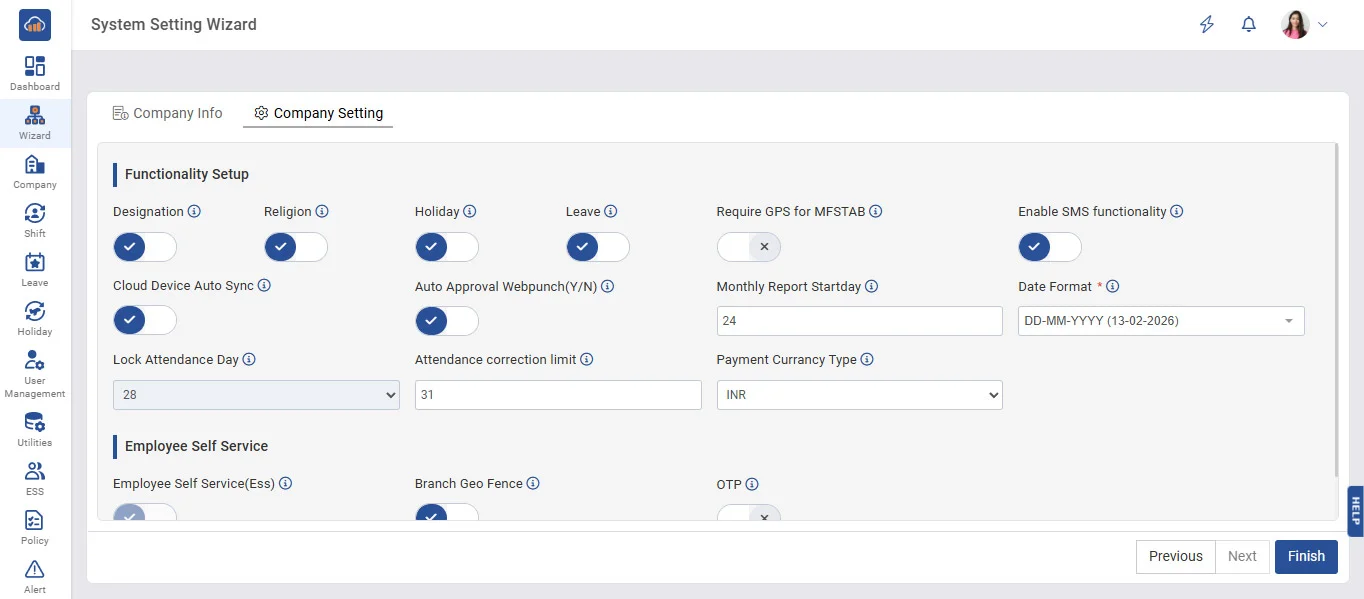
Task: Open the Shift sidebar icon
Action: click(x=35, y=220)
